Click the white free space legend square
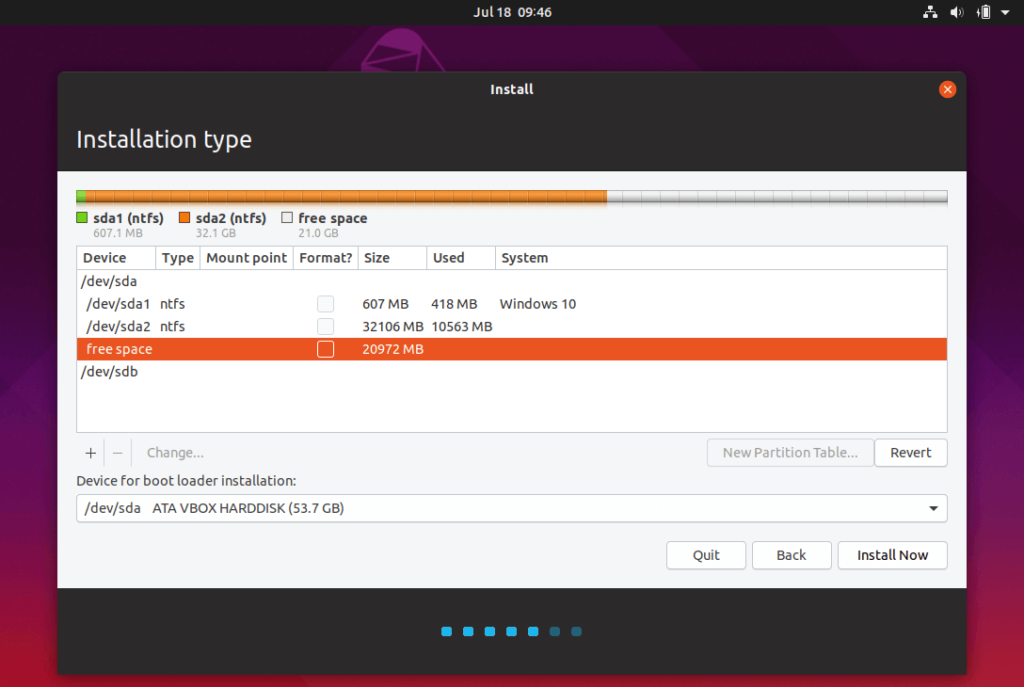1024x687 pixels. pos(287,217)
